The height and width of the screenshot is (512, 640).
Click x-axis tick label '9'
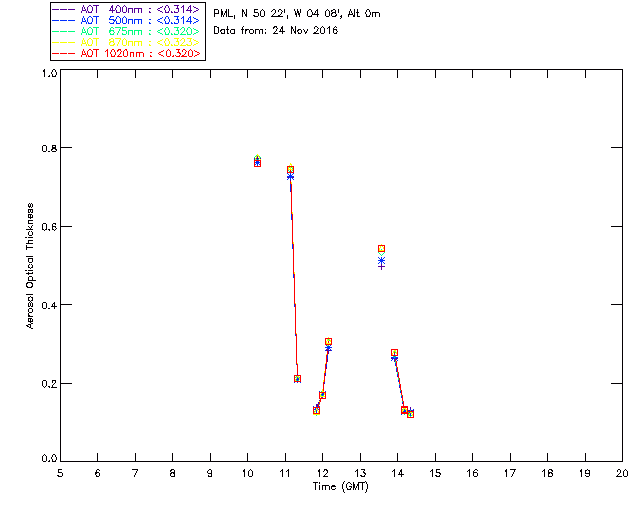(x=210, y=473)
